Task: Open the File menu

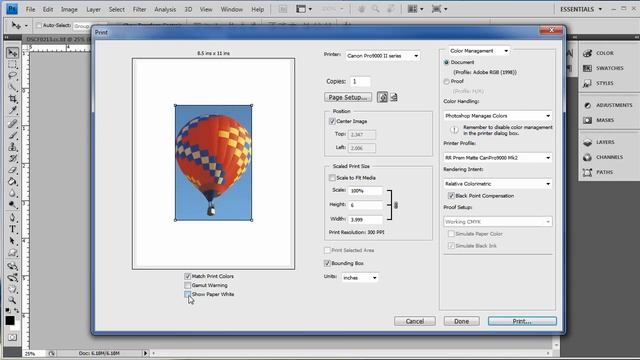Action: 30,9
